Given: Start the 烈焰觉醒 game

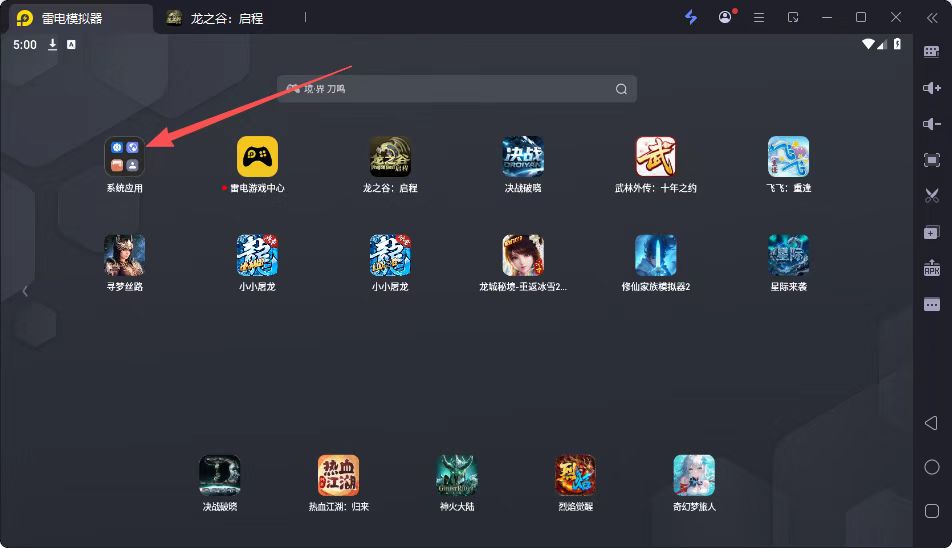Looking at the screenshot, I should (x=576, y=475).
